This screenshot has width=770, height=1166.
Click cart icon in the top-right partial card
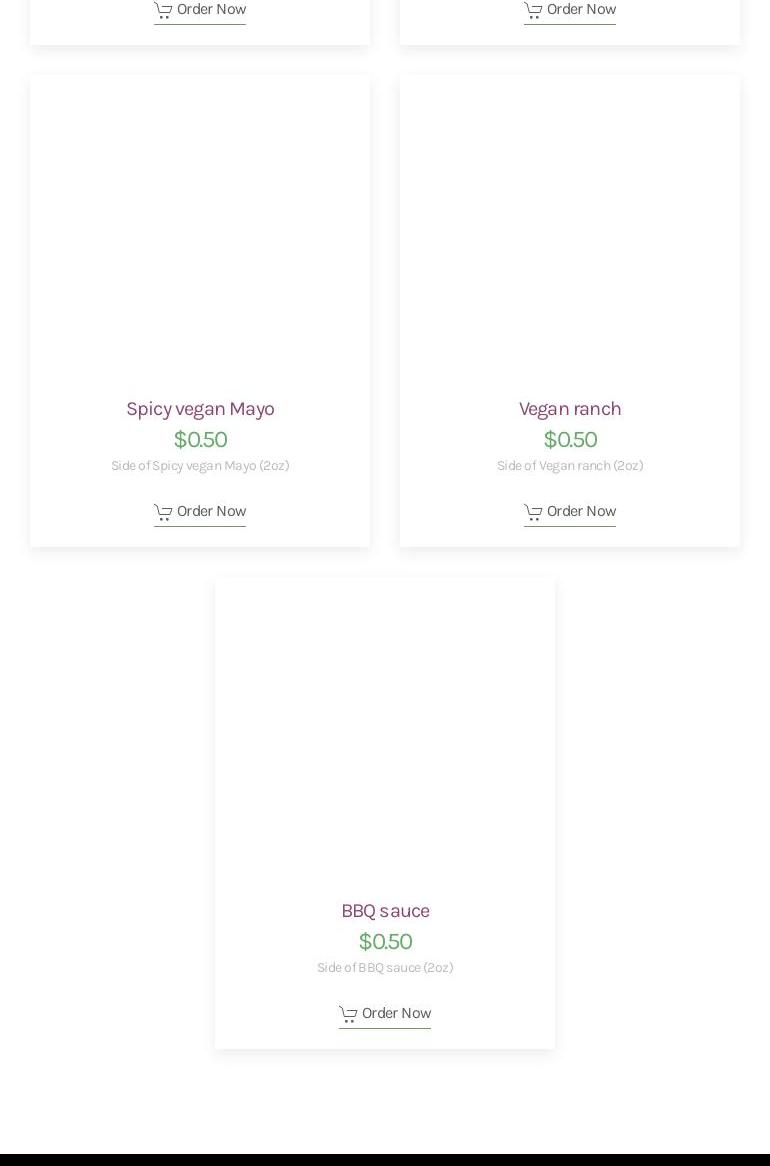533,10
